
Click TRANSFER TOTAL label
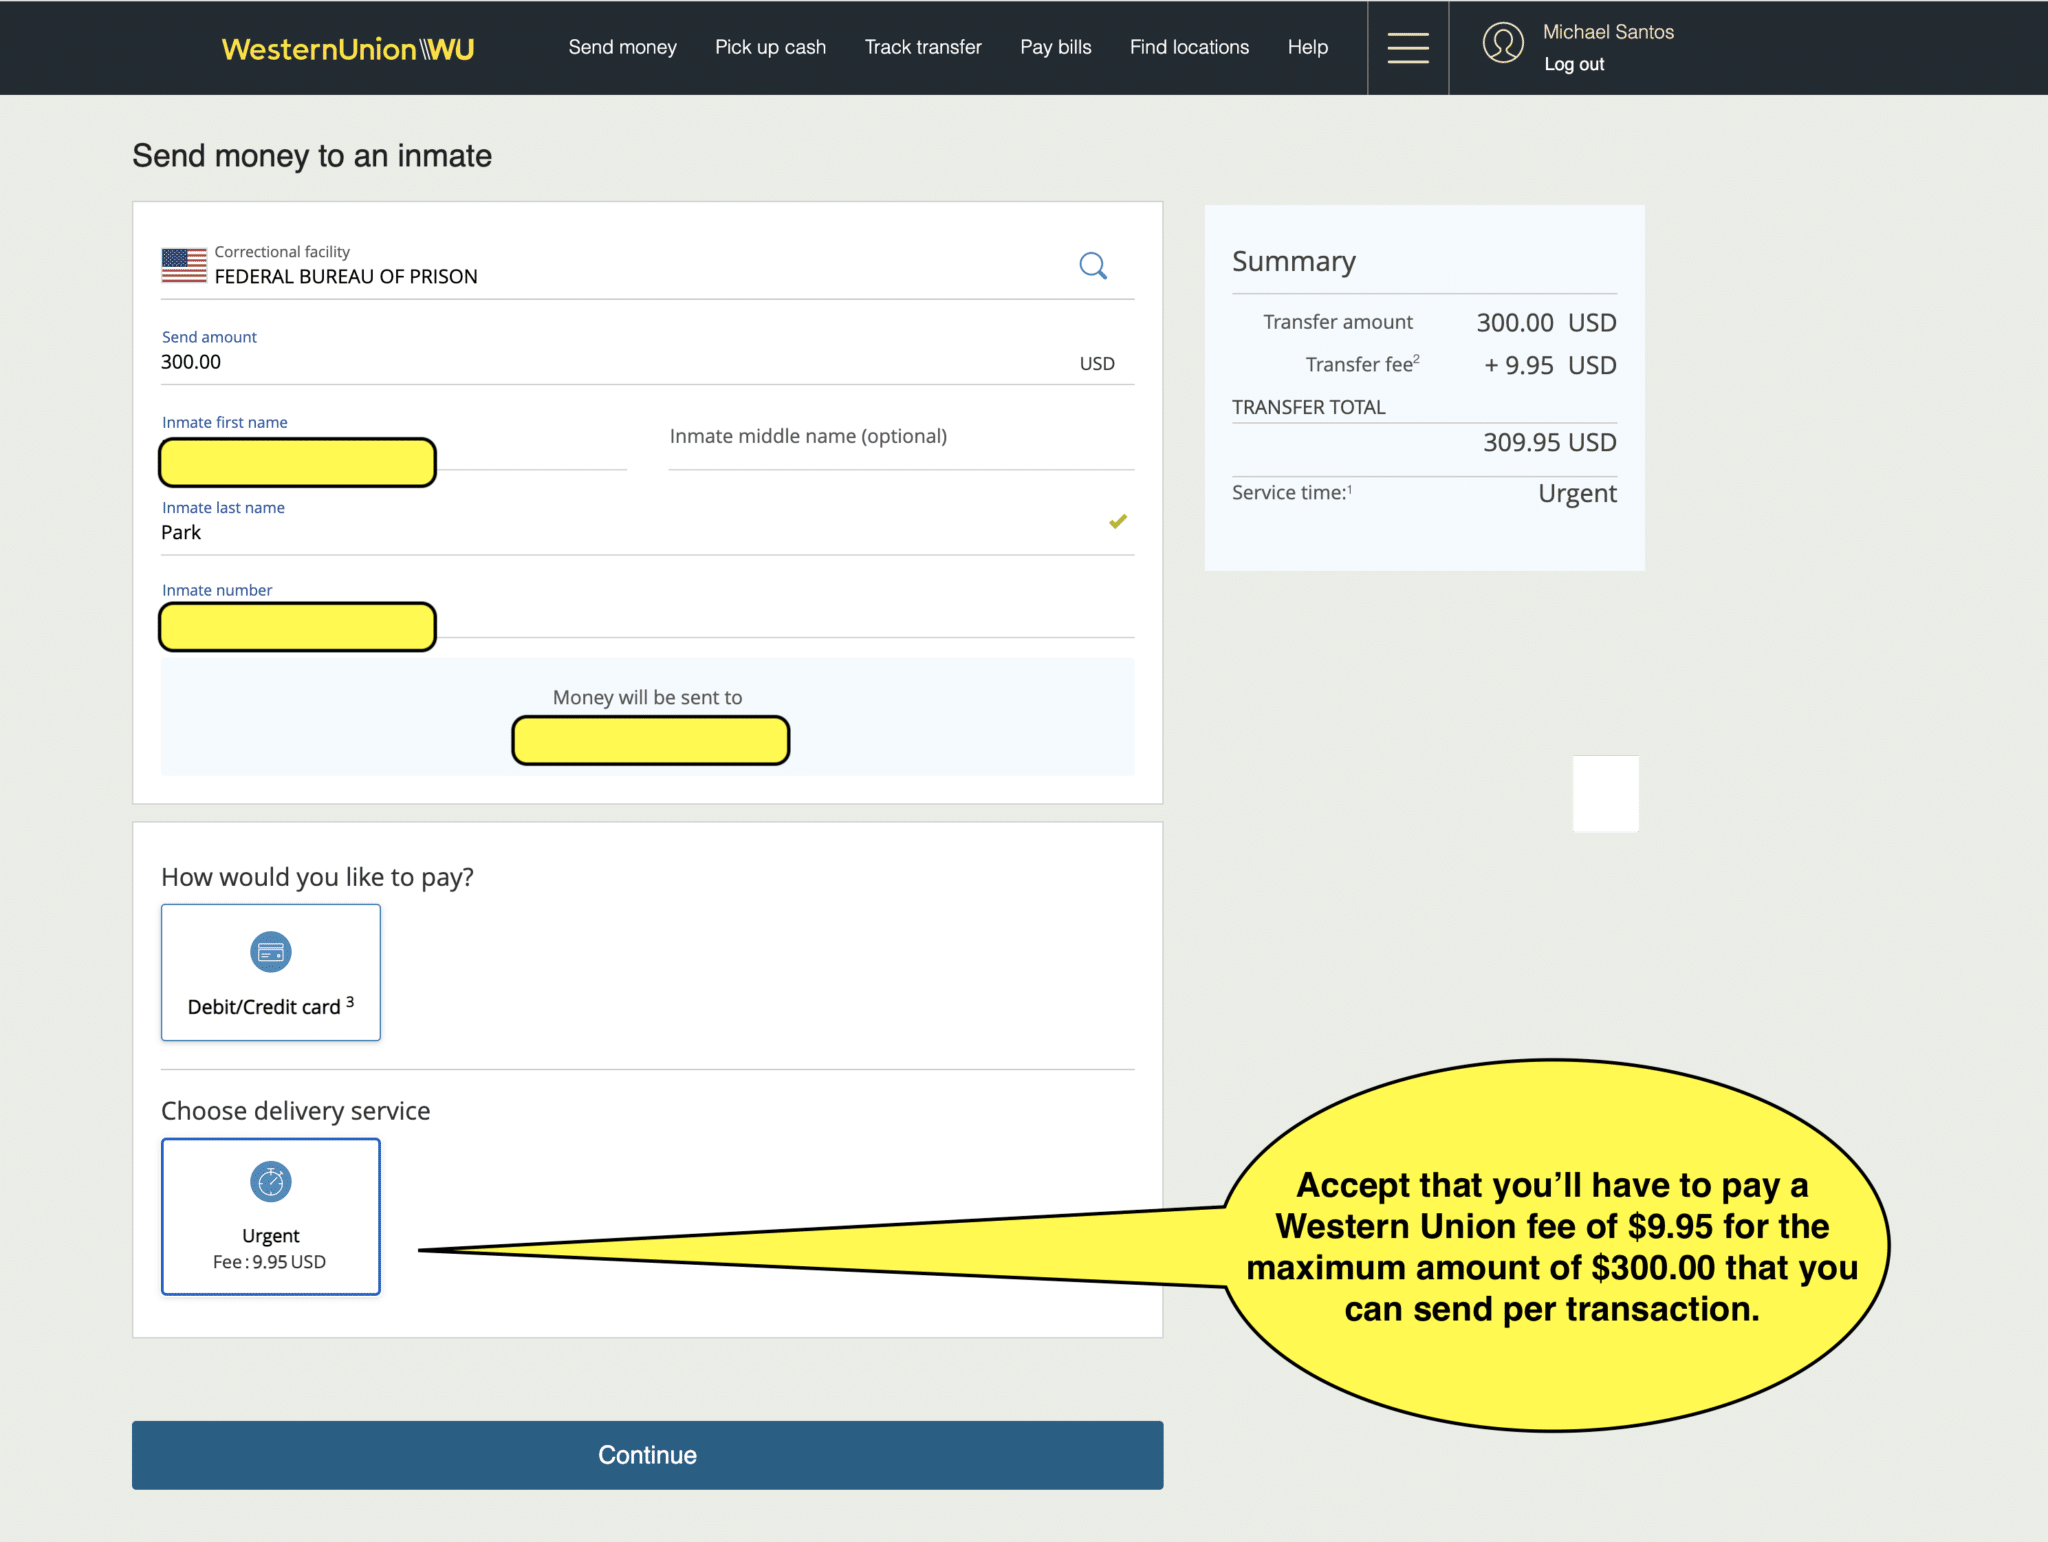click(x=1308, y=407)
